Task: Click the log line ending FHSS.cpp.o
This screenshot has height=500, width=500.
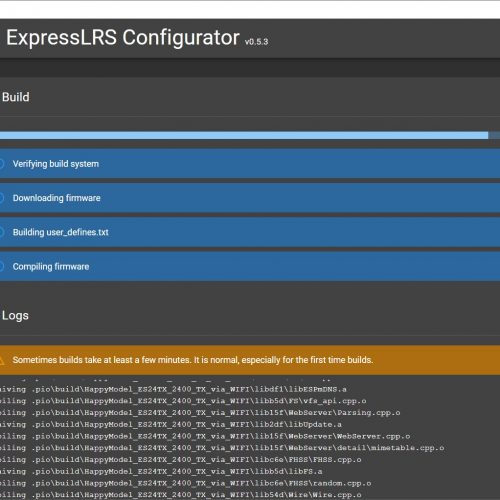Action: [x=181, y=459]
